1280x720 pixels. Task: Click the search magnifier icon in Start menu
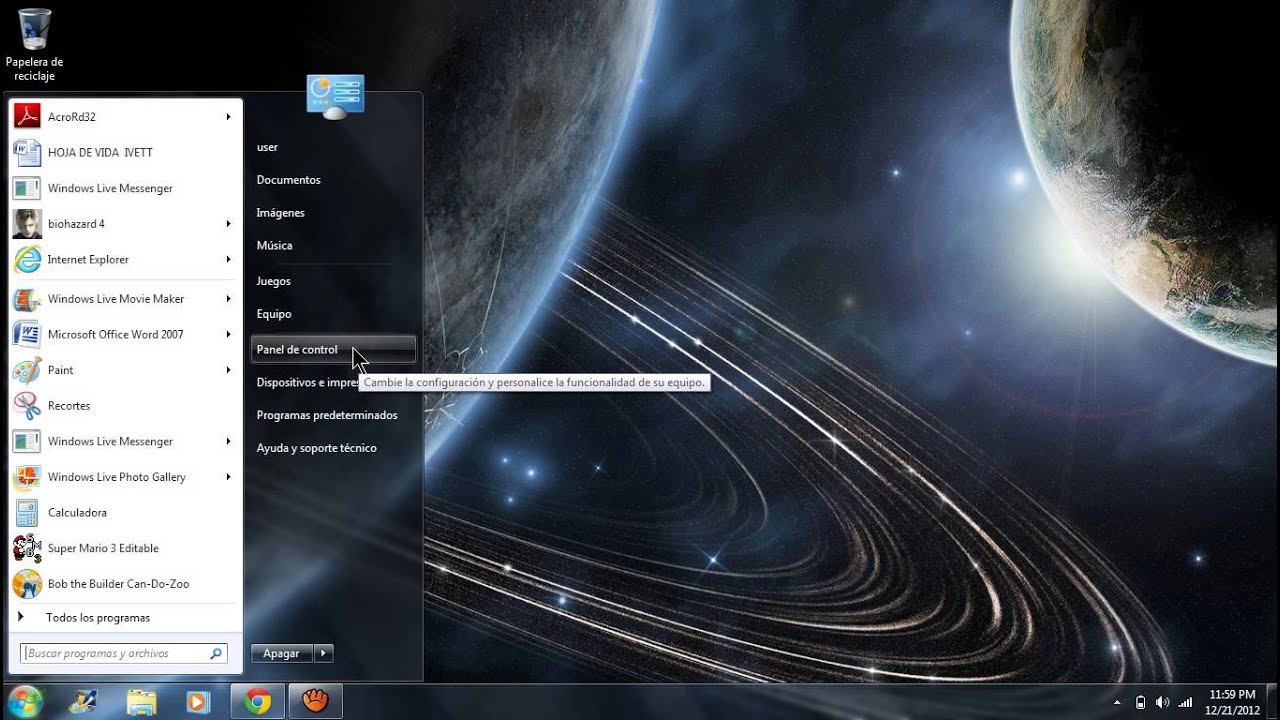point(216,654)
